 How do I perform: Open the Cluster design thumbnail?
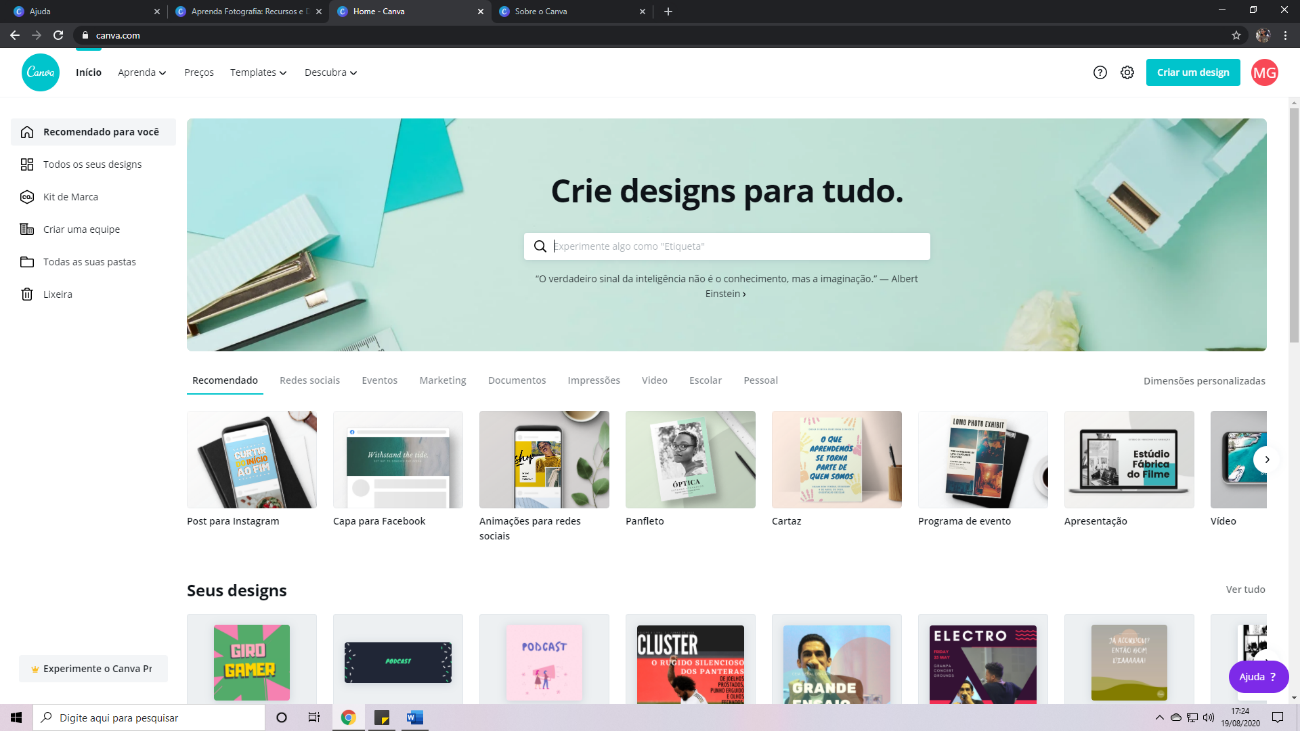click(691, 659)
